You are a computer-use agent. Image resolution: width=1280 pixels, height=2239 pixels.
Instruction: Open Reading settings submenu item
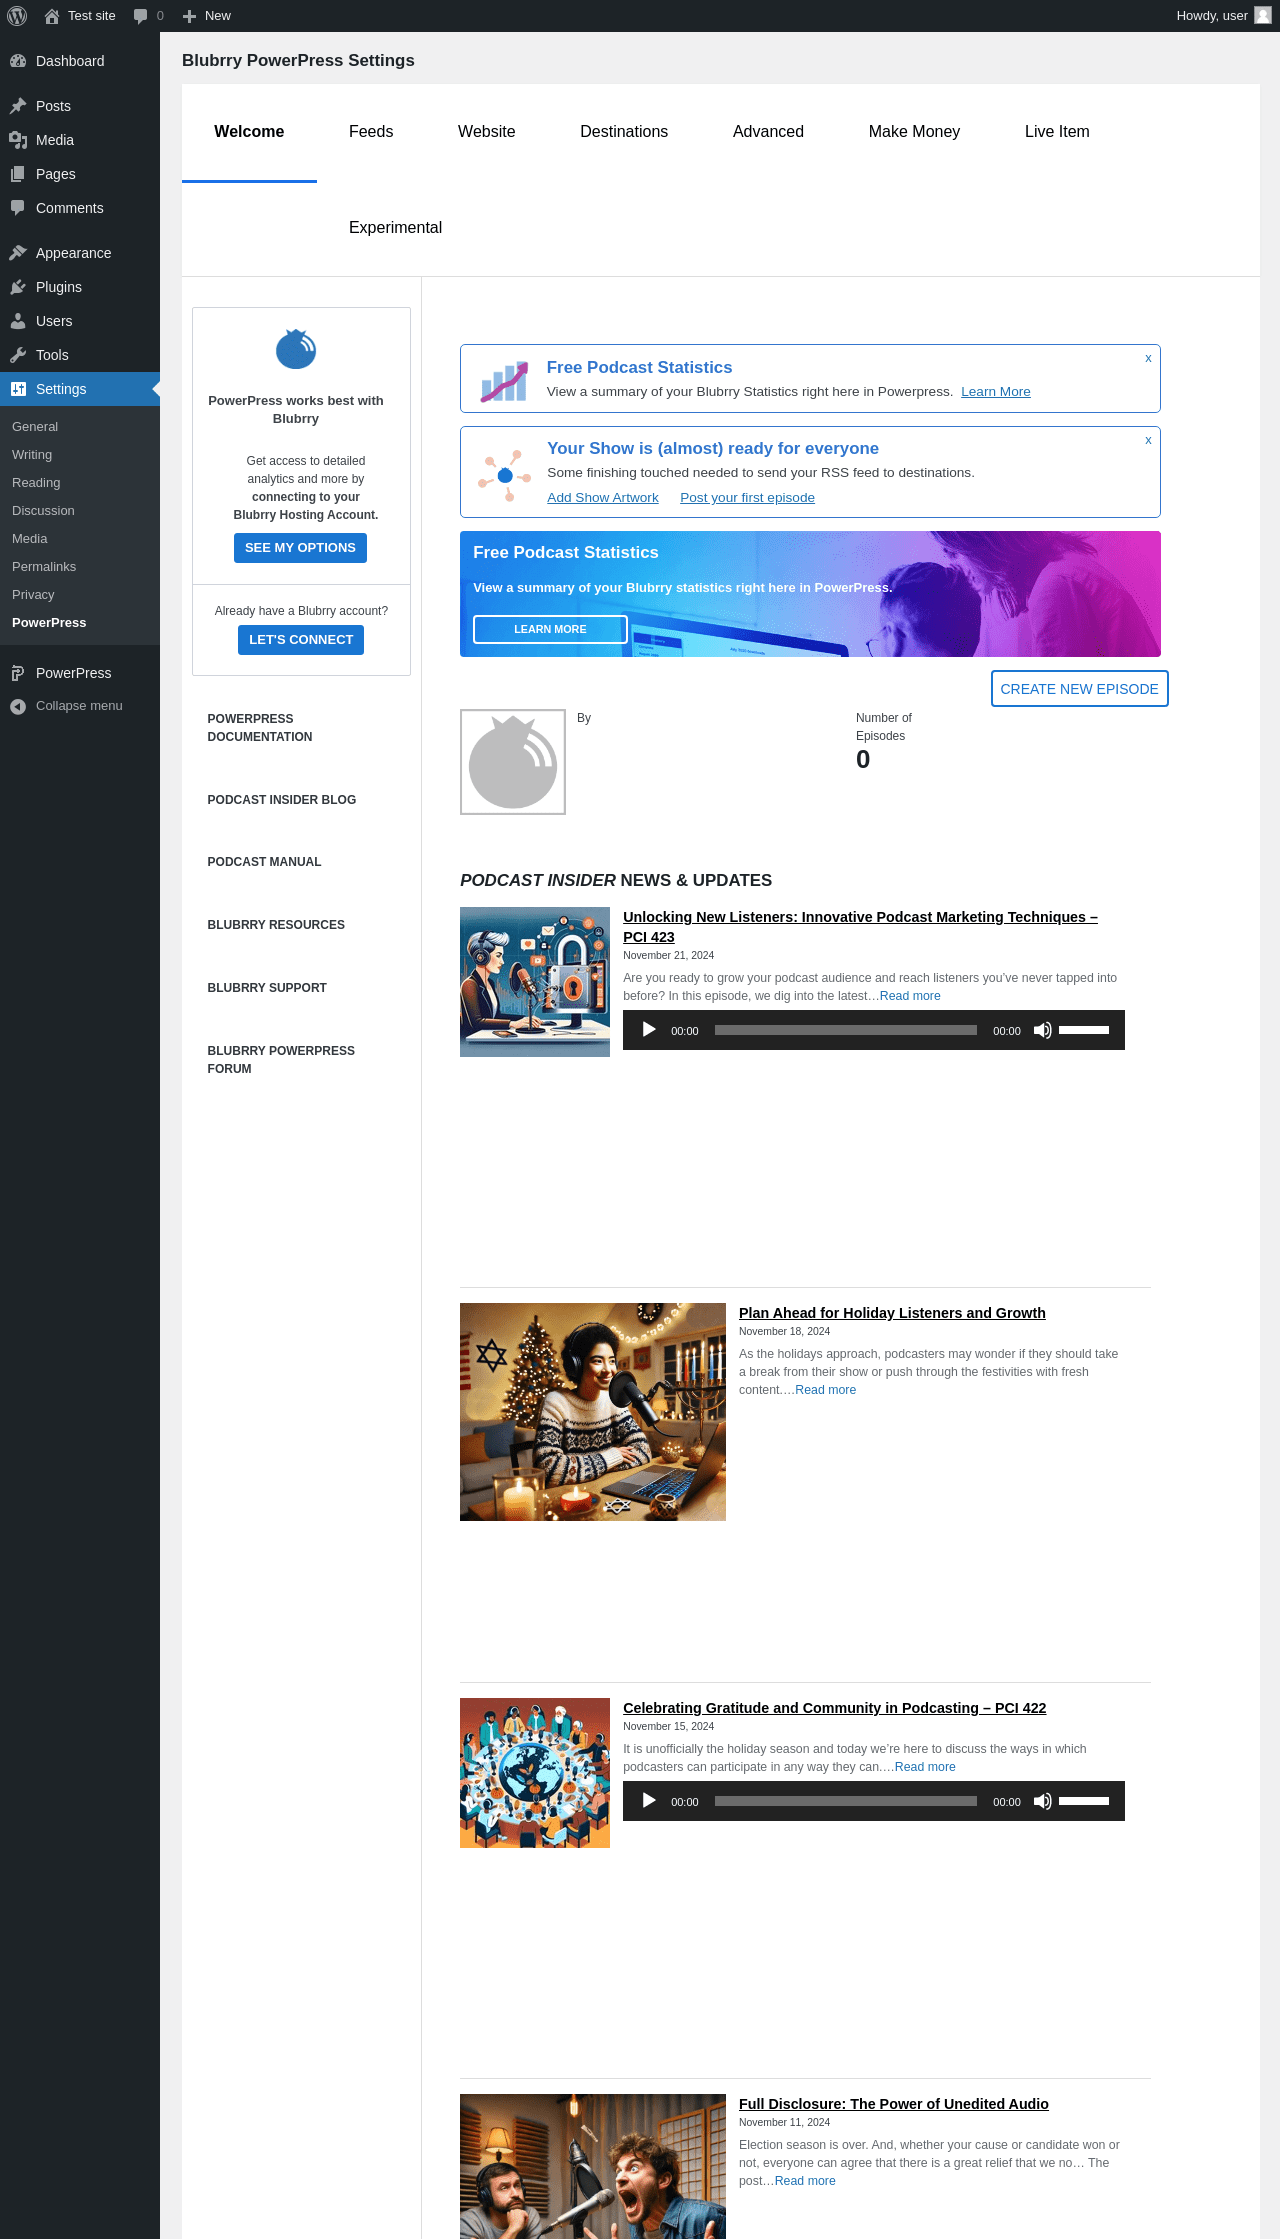coord(36,483)
